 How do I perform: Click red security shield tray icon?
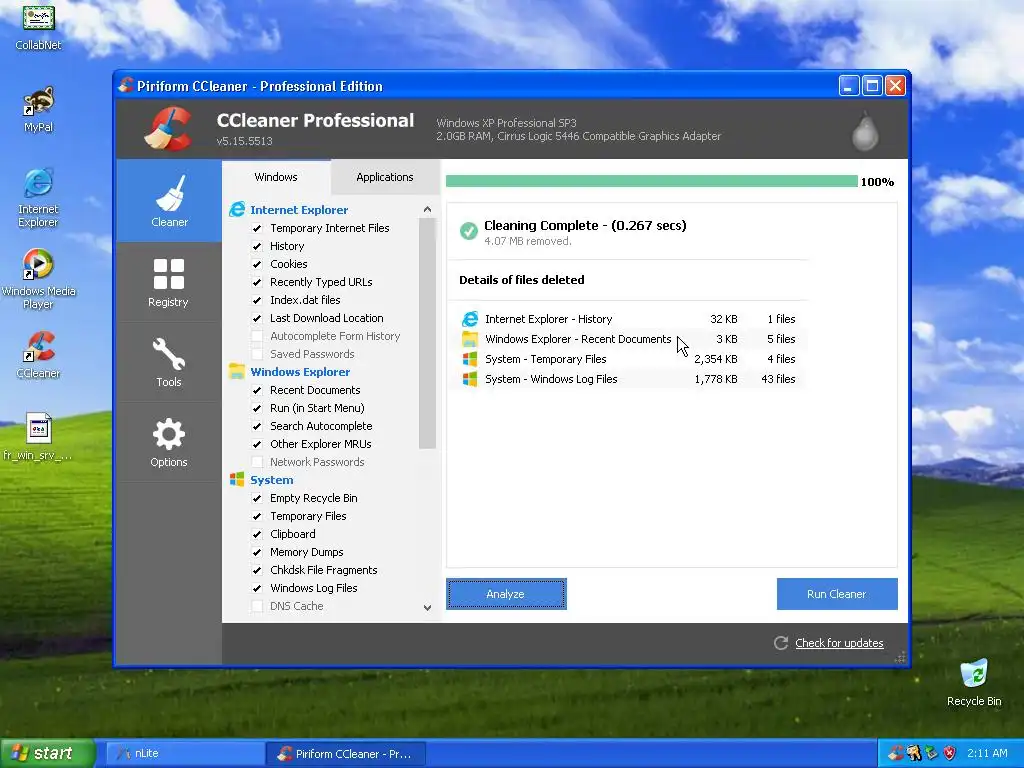(949, 753)
